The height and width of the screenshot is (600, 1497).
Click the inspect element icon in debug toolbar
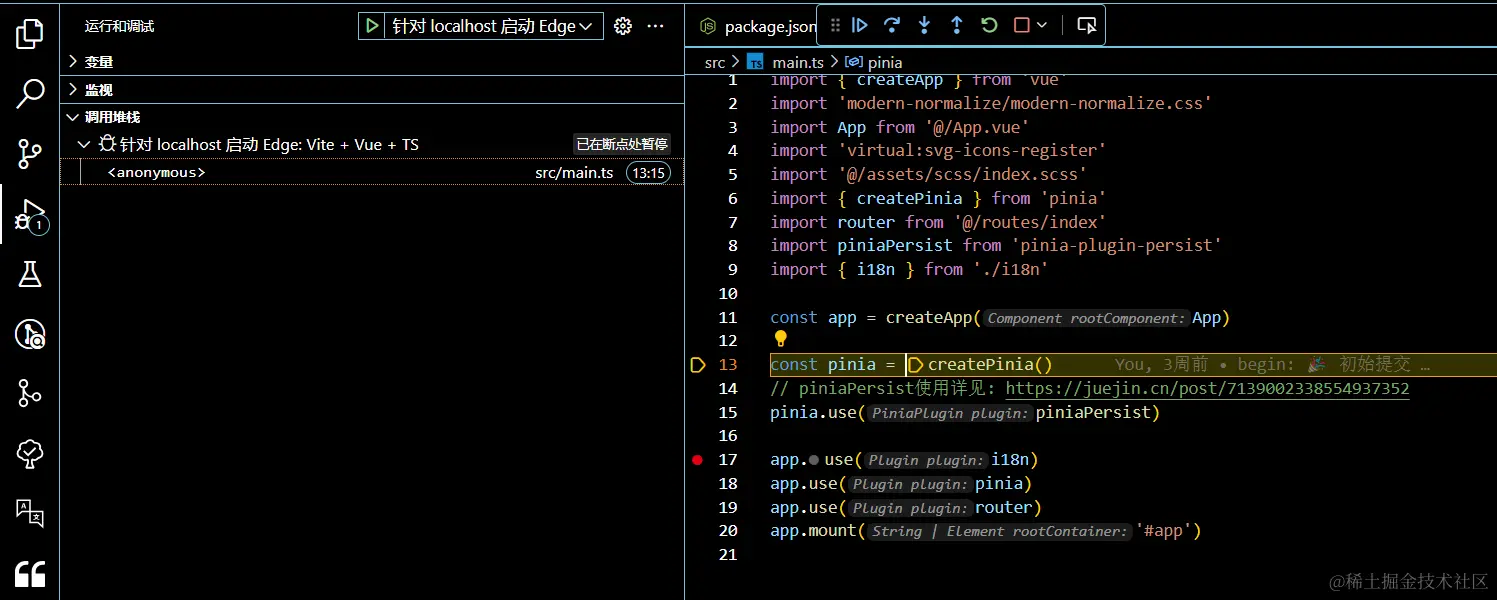[1086, 25]
